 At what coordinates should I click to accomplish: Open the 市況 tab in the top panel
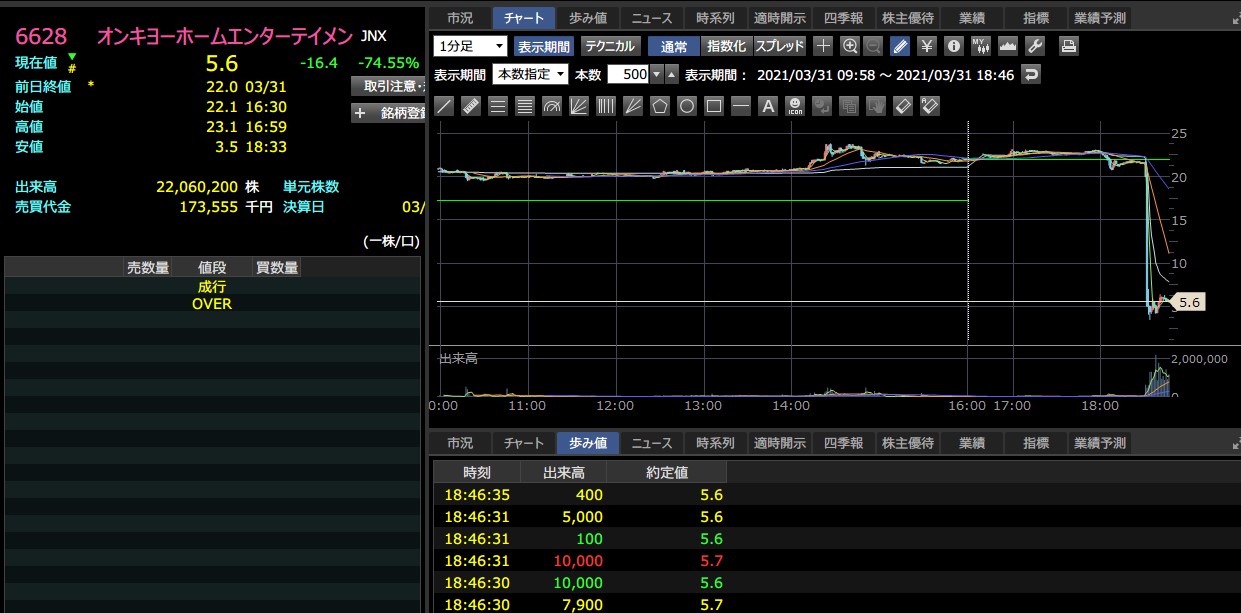coord(460,18)
